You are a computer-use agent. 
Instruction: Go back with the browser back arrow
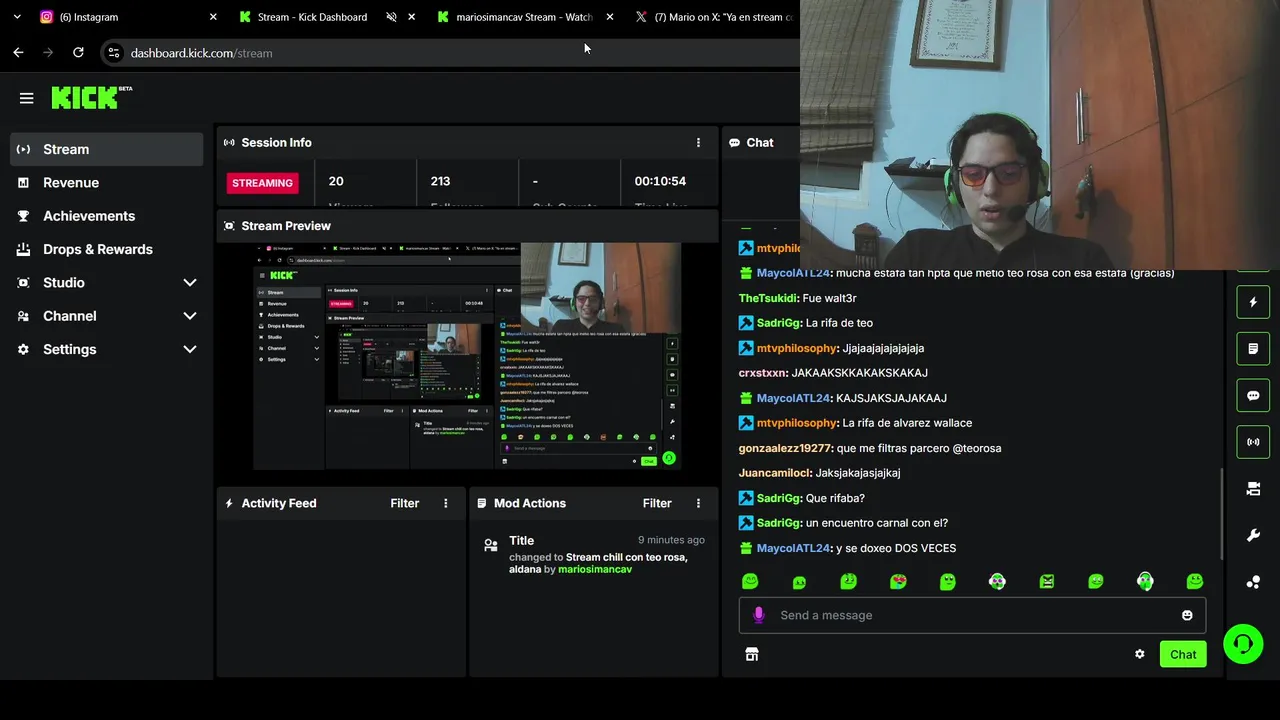pyautogui.click(x=18, y=53)
